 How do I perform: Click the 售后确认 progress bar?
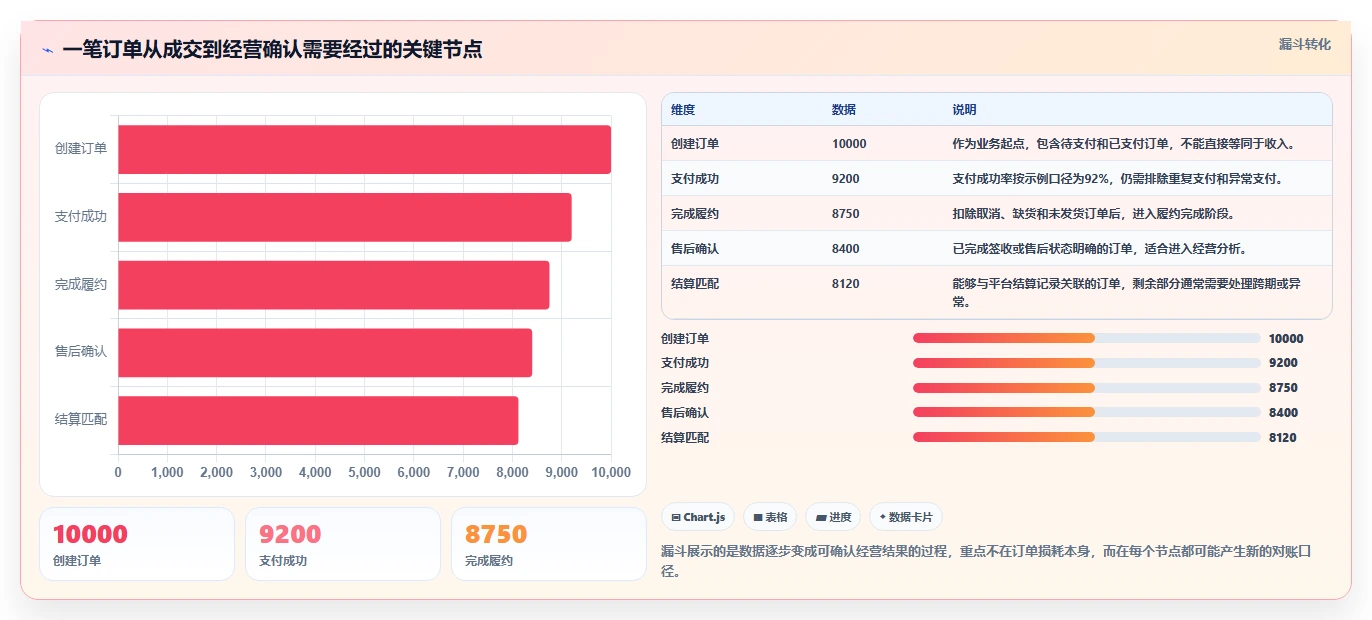tap(1087, 412)
